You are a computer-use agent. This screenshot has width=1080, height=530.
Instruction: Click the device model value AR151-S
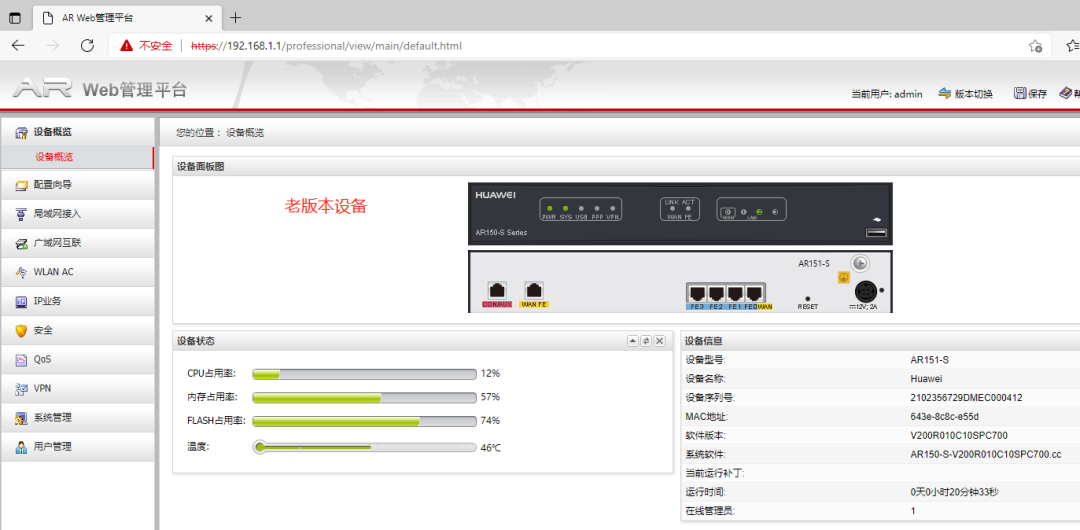[x=929, y=360]
